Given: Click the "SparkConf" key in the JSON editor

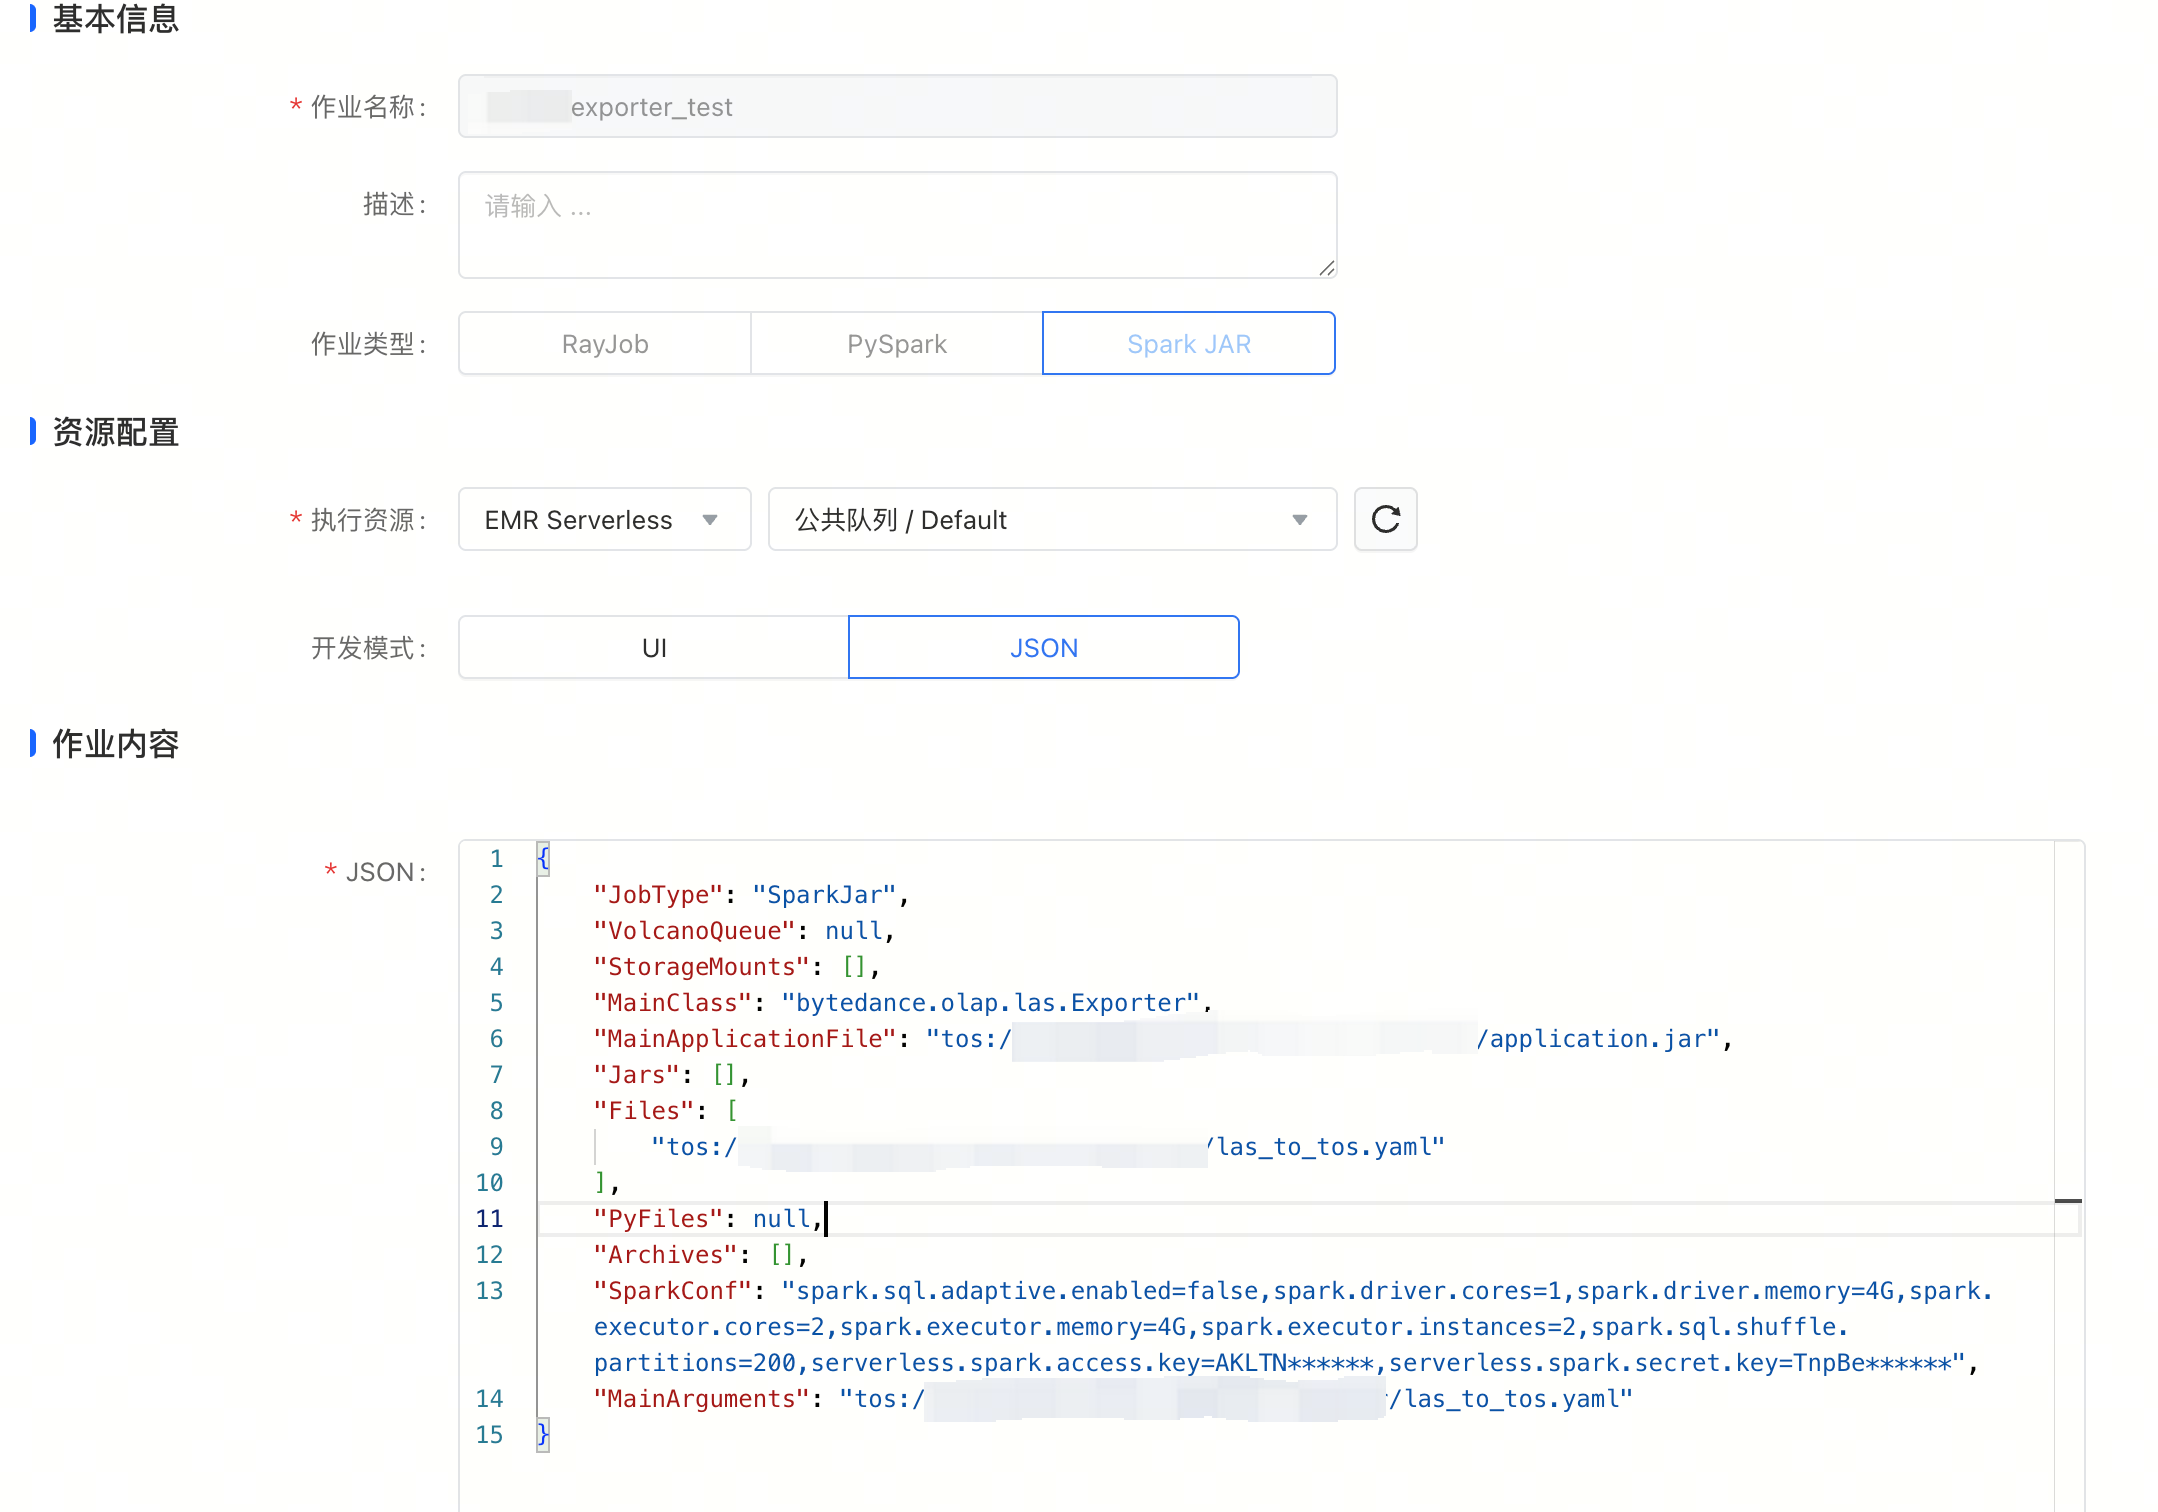Looking at the screenshot, I should [x=671, y=1291].
